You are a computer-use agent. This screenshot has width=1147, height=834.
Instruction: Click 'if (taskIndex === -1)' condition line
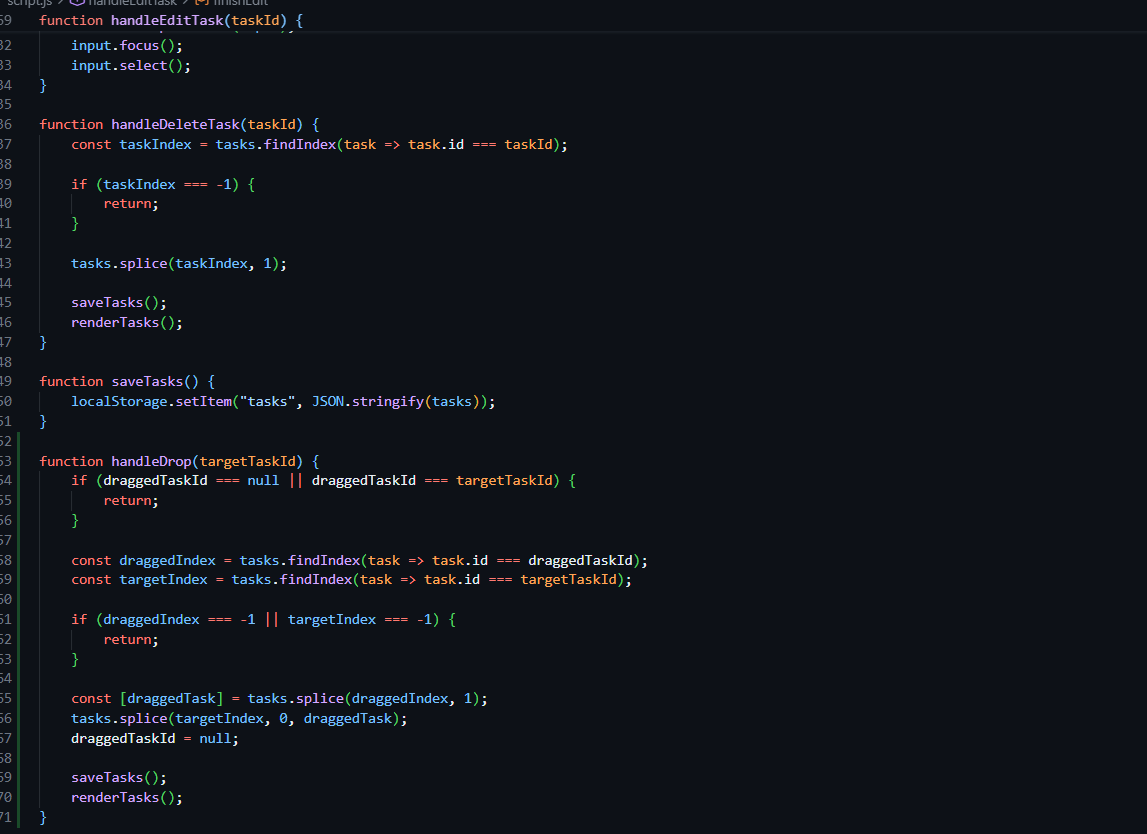(x=162, y=184)
